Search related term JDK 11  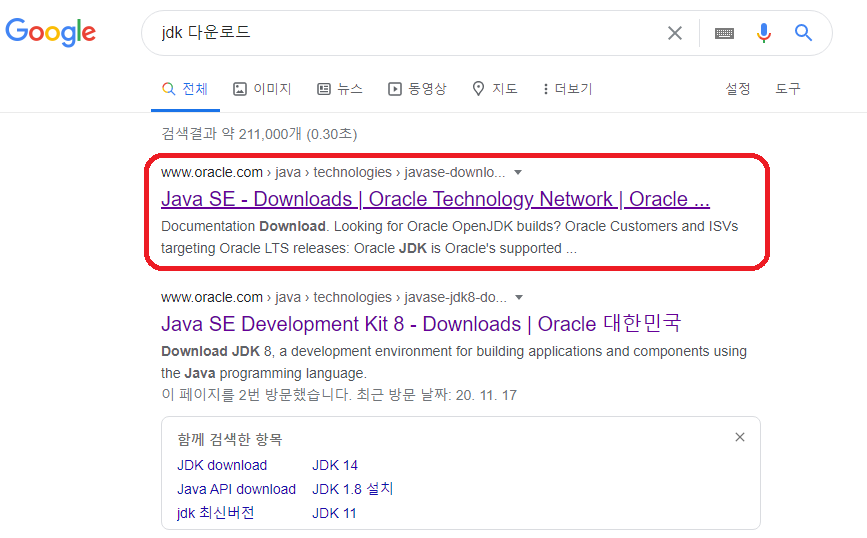coord(334,514)
